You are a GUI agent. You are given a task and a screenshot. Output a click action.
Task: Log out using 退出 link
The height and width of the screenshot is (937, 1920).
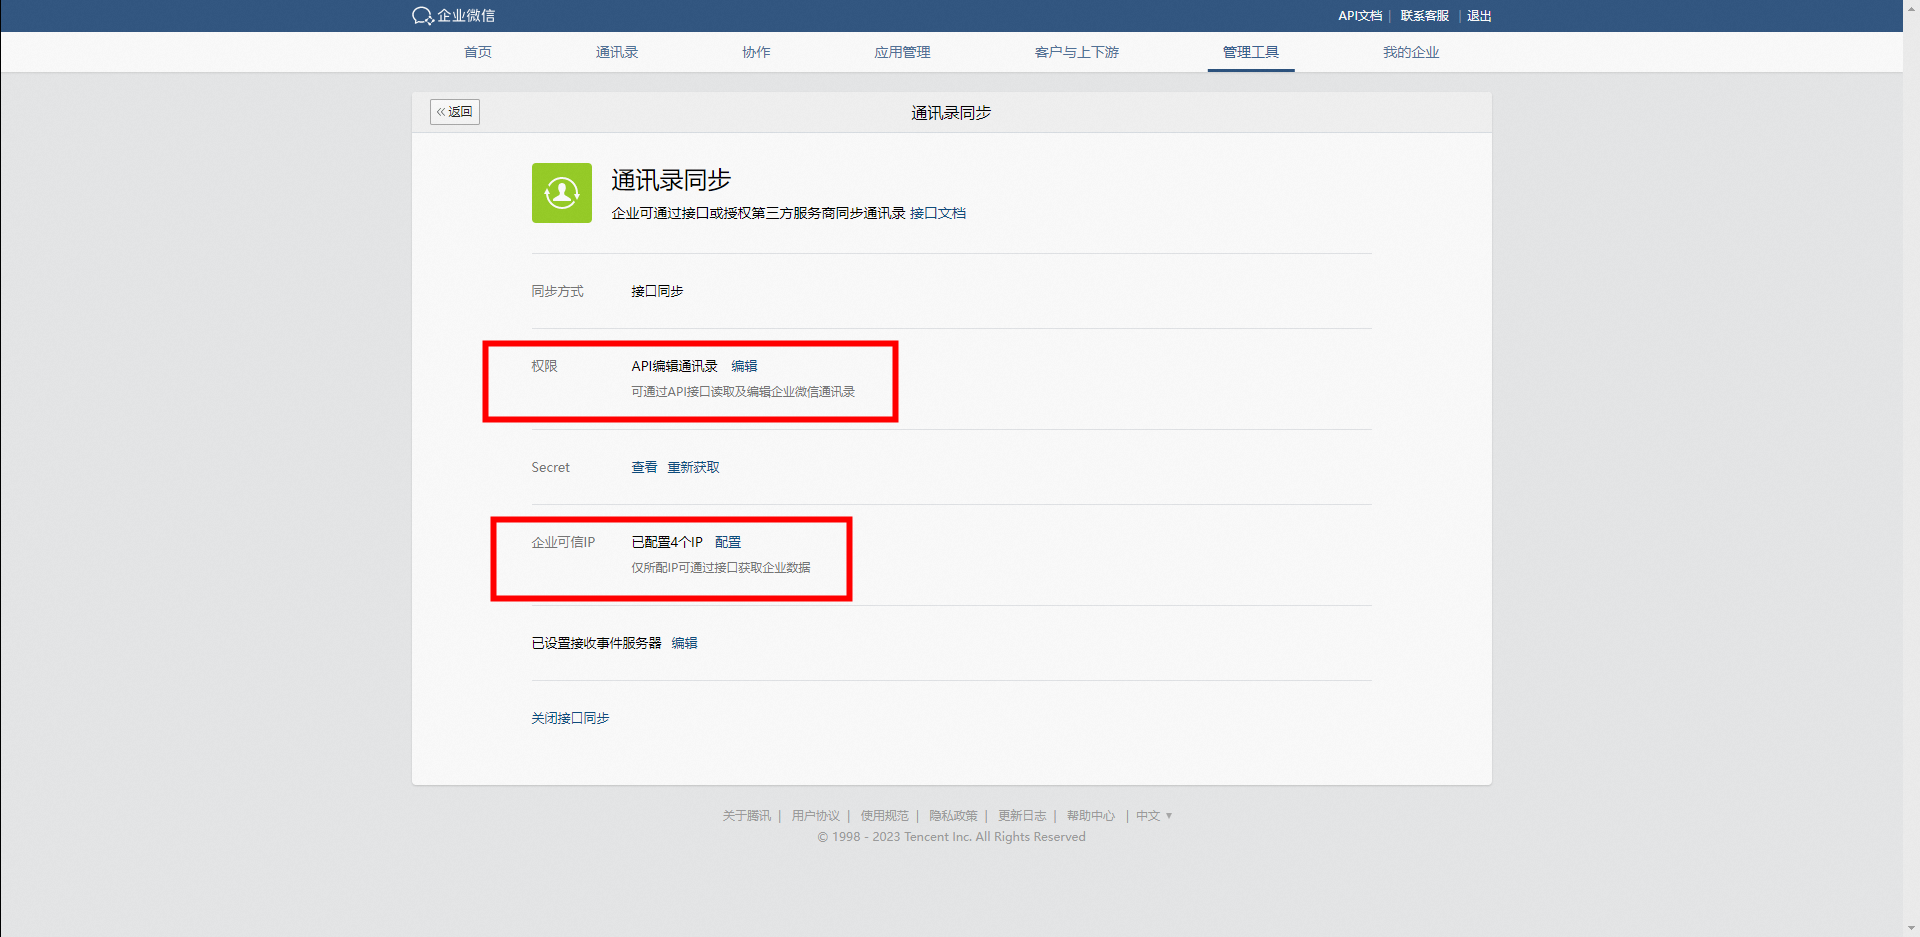coord(1479,16)
